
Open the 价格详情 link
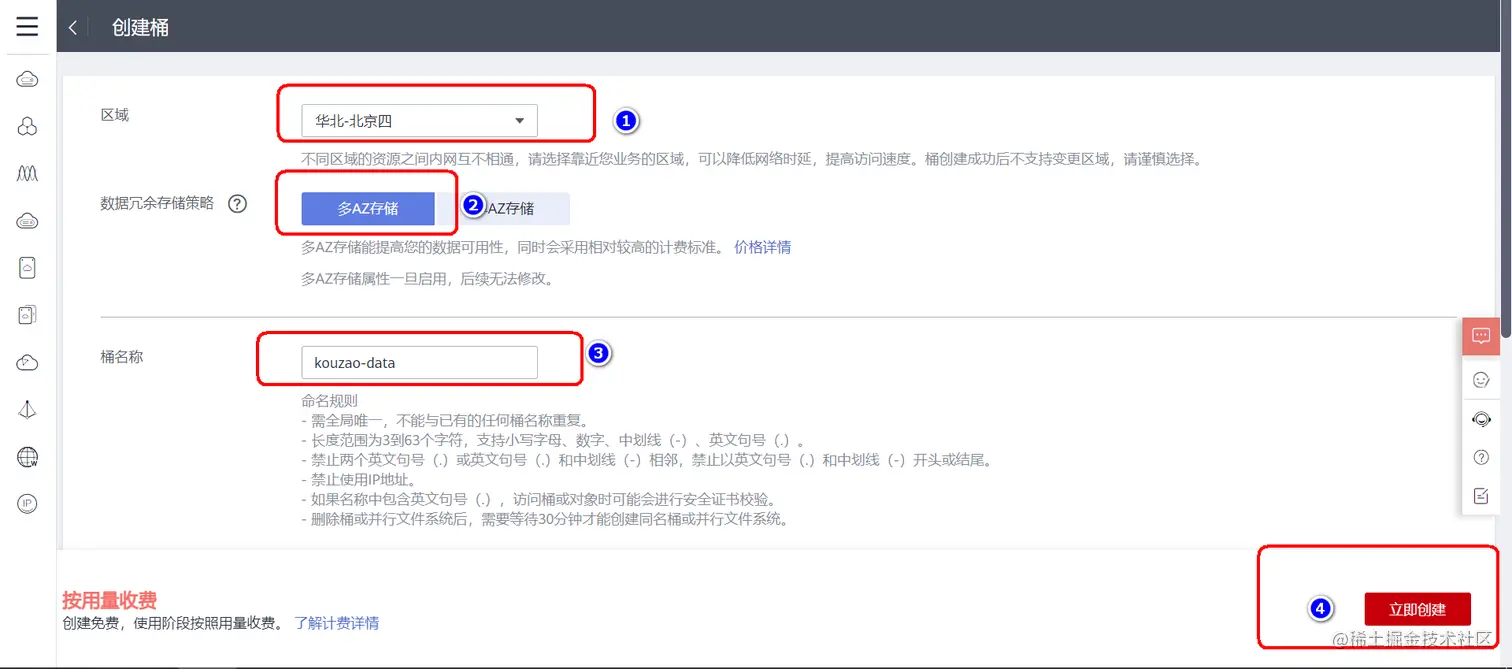pyautogui.click(x=762, y=247)
